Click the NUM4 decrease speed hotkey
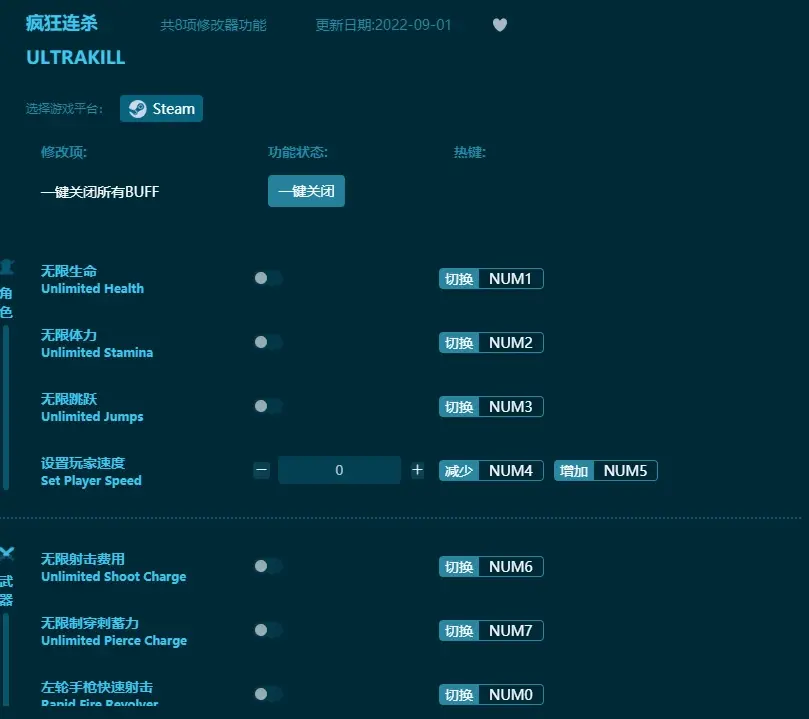This screenshot has height=719, width=809. click(x=510, y=471)
